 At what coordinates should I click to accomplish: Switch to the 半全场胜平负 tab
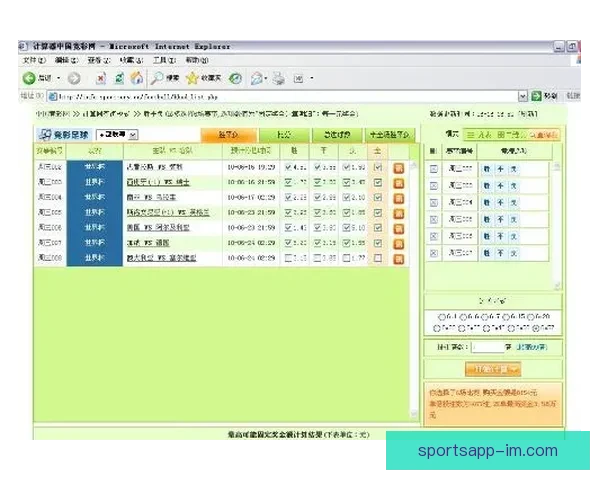tap(390, 135)
